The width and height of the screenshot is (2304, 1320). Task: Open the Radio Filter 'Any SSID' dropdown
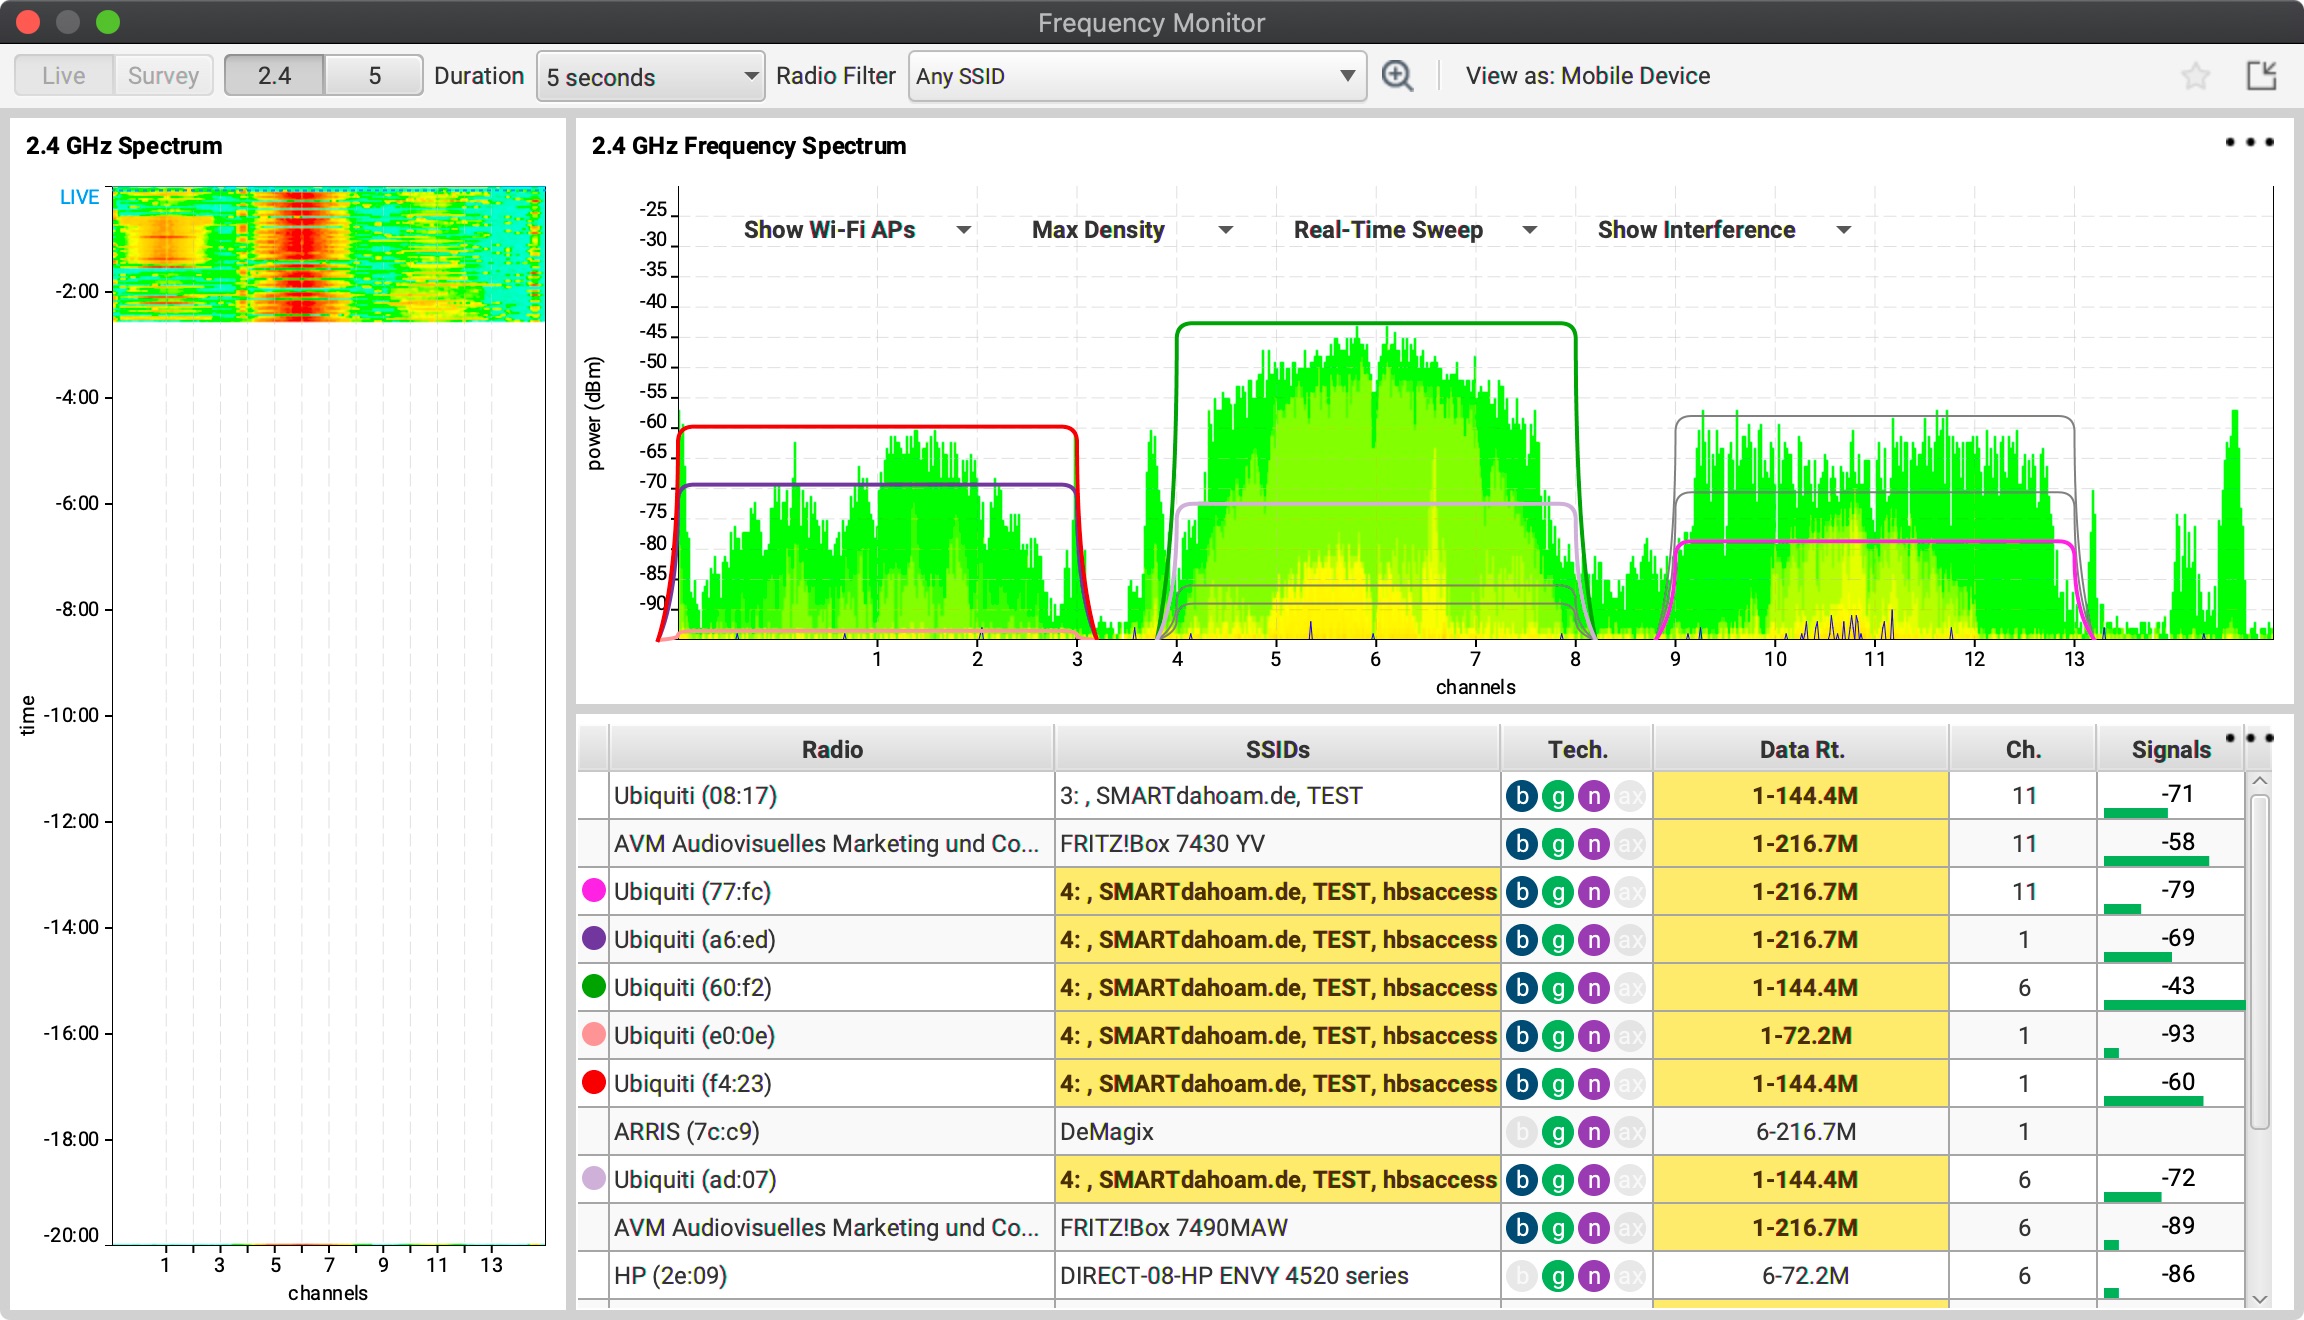(1137, 76)
